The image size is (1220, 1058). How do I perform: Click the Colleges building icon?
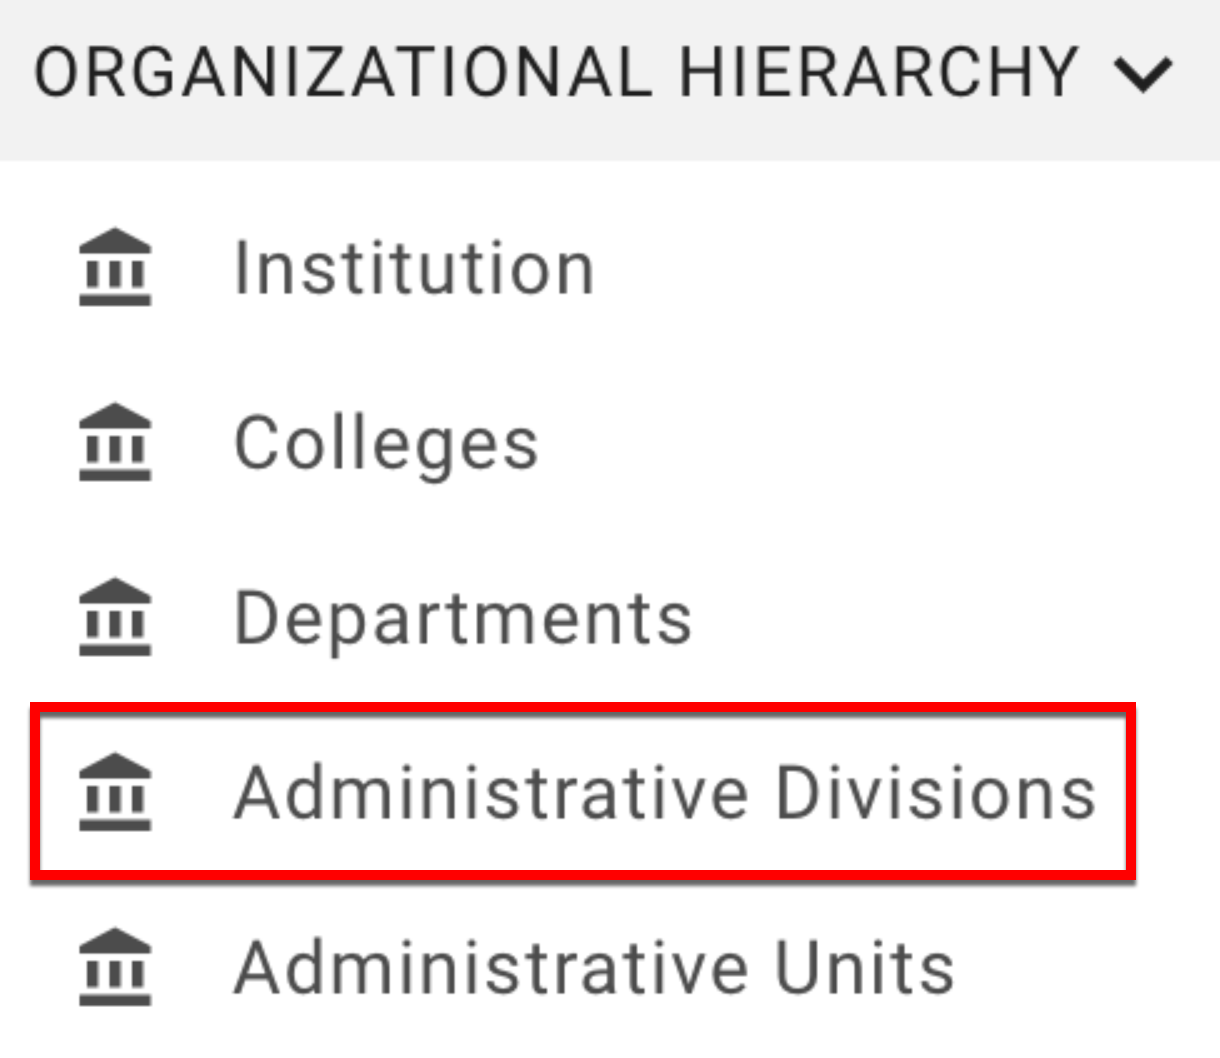115,442
